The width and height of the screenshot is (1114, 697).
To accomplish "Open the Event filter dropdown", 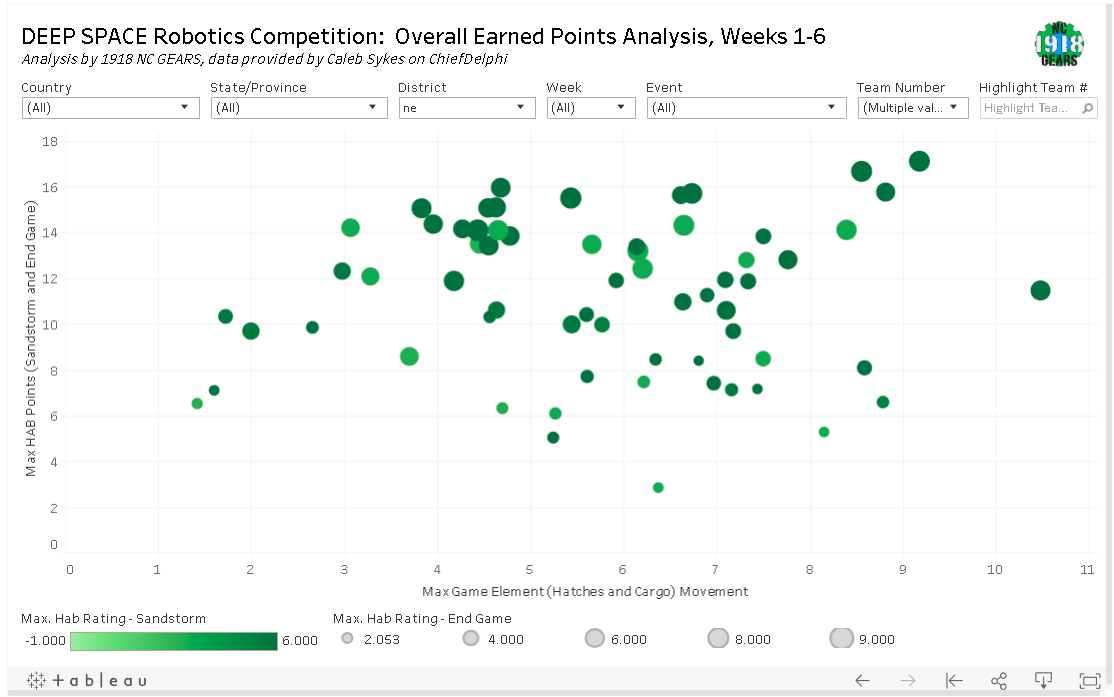I will (747, 108).
